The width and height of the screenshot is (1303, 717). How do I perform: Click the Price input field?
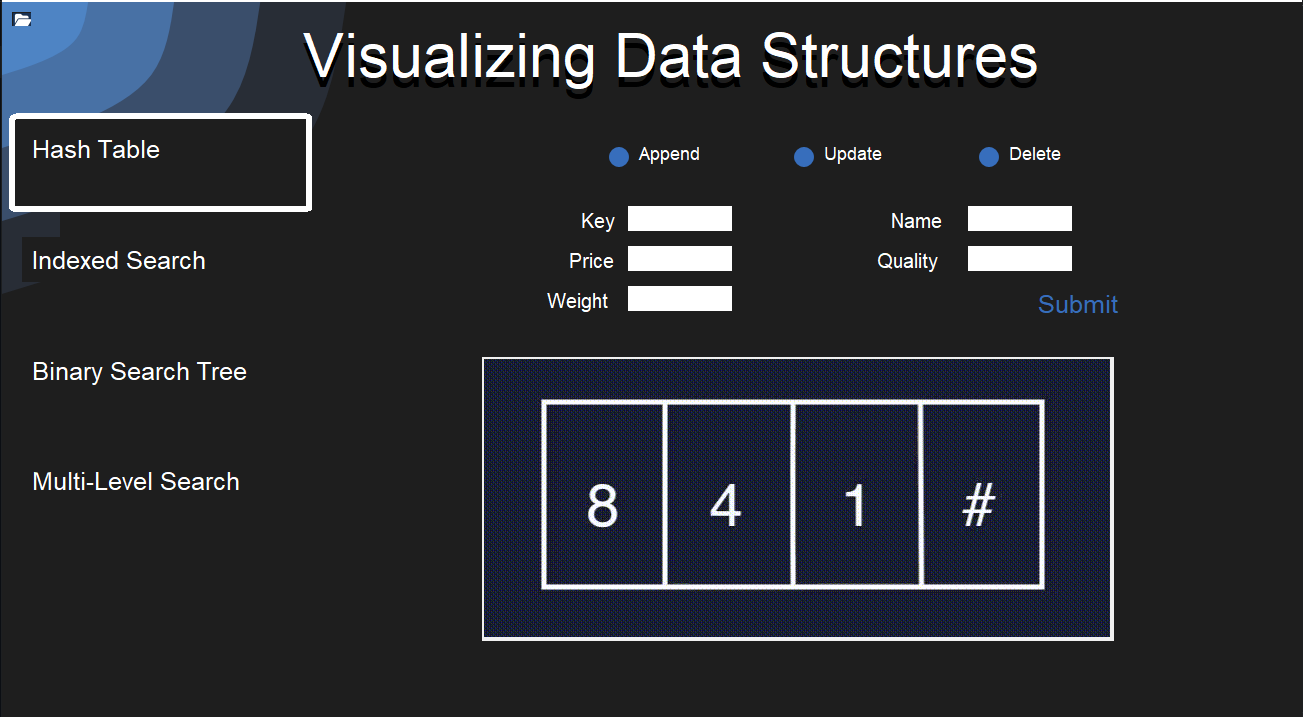(679, 258)
